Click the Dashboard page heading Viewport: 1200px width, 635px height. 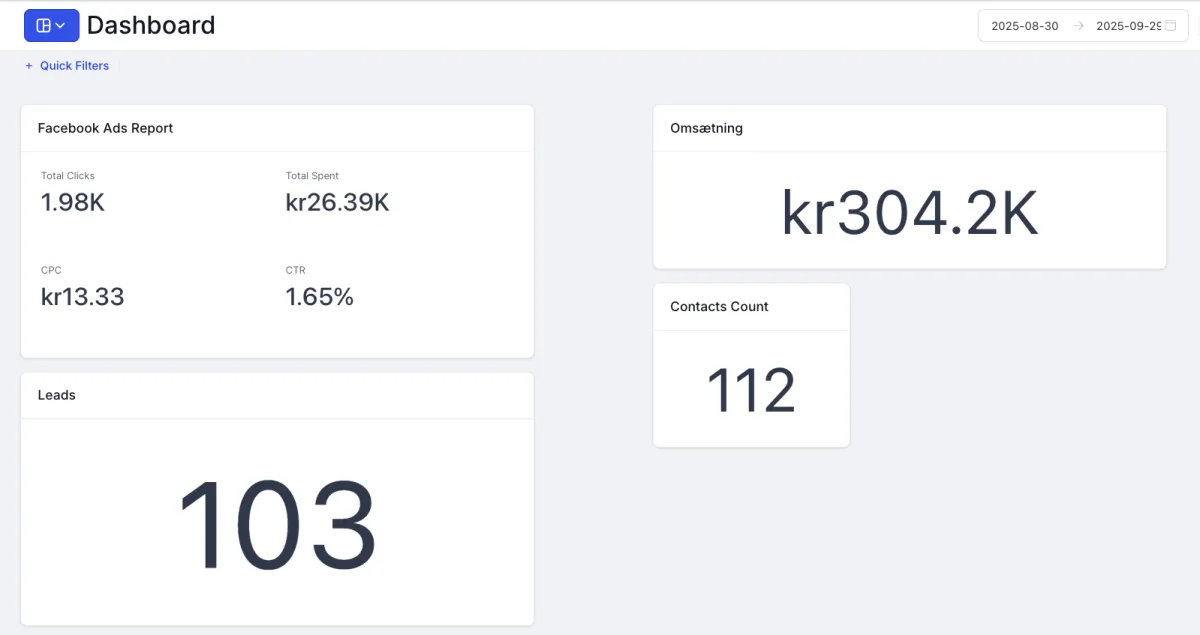click(151, 26)
